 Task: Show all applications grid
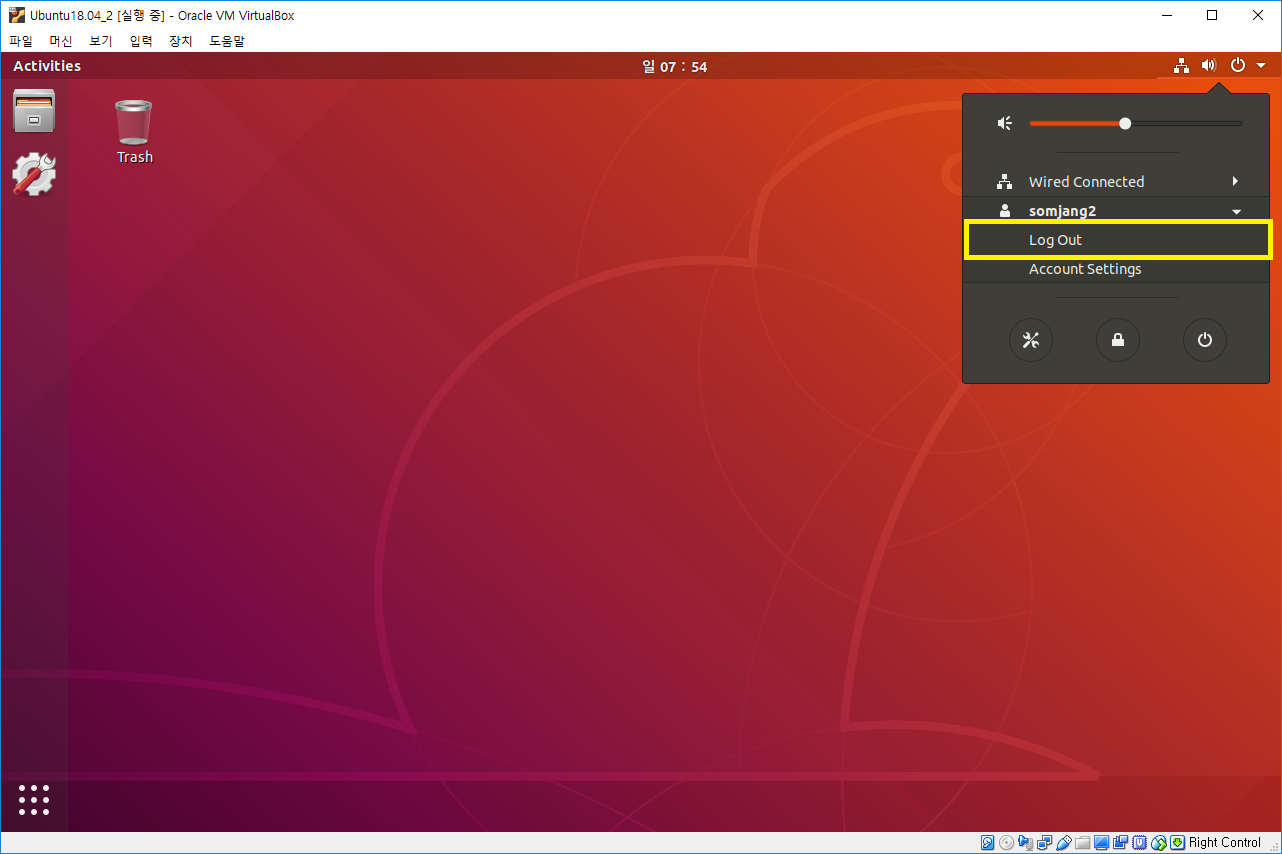(x=34, y=800)
